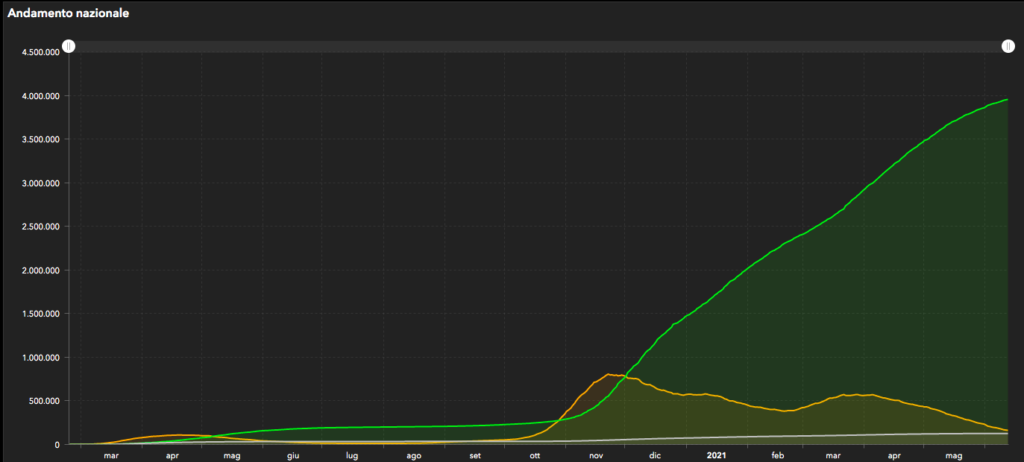Click the 'feb' x-axis label

click(x=777, y=456)
